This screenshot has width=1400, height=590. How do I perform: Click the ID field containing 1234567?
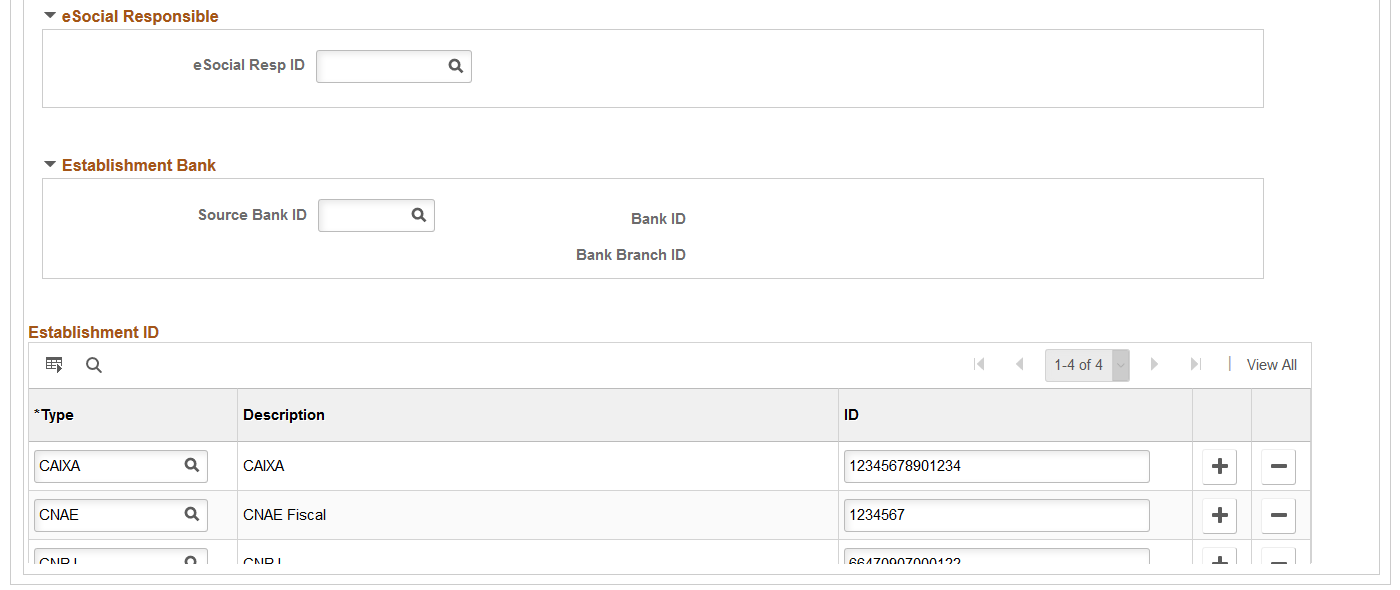996,516
